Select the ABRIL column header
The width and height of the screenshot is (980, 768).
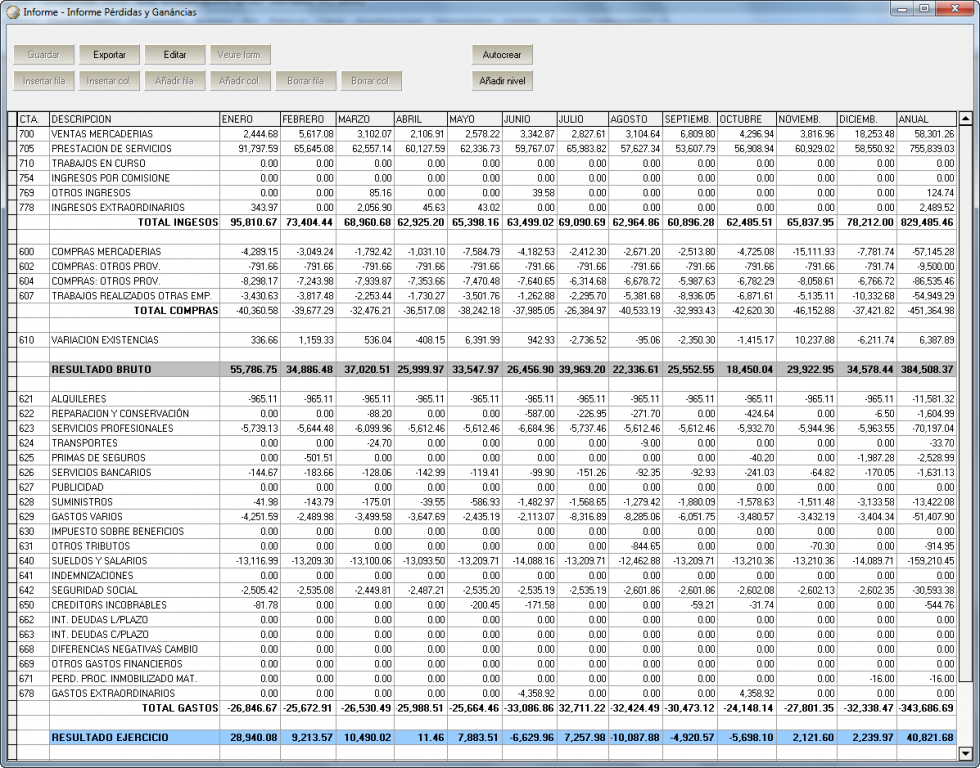coord(421,119)
